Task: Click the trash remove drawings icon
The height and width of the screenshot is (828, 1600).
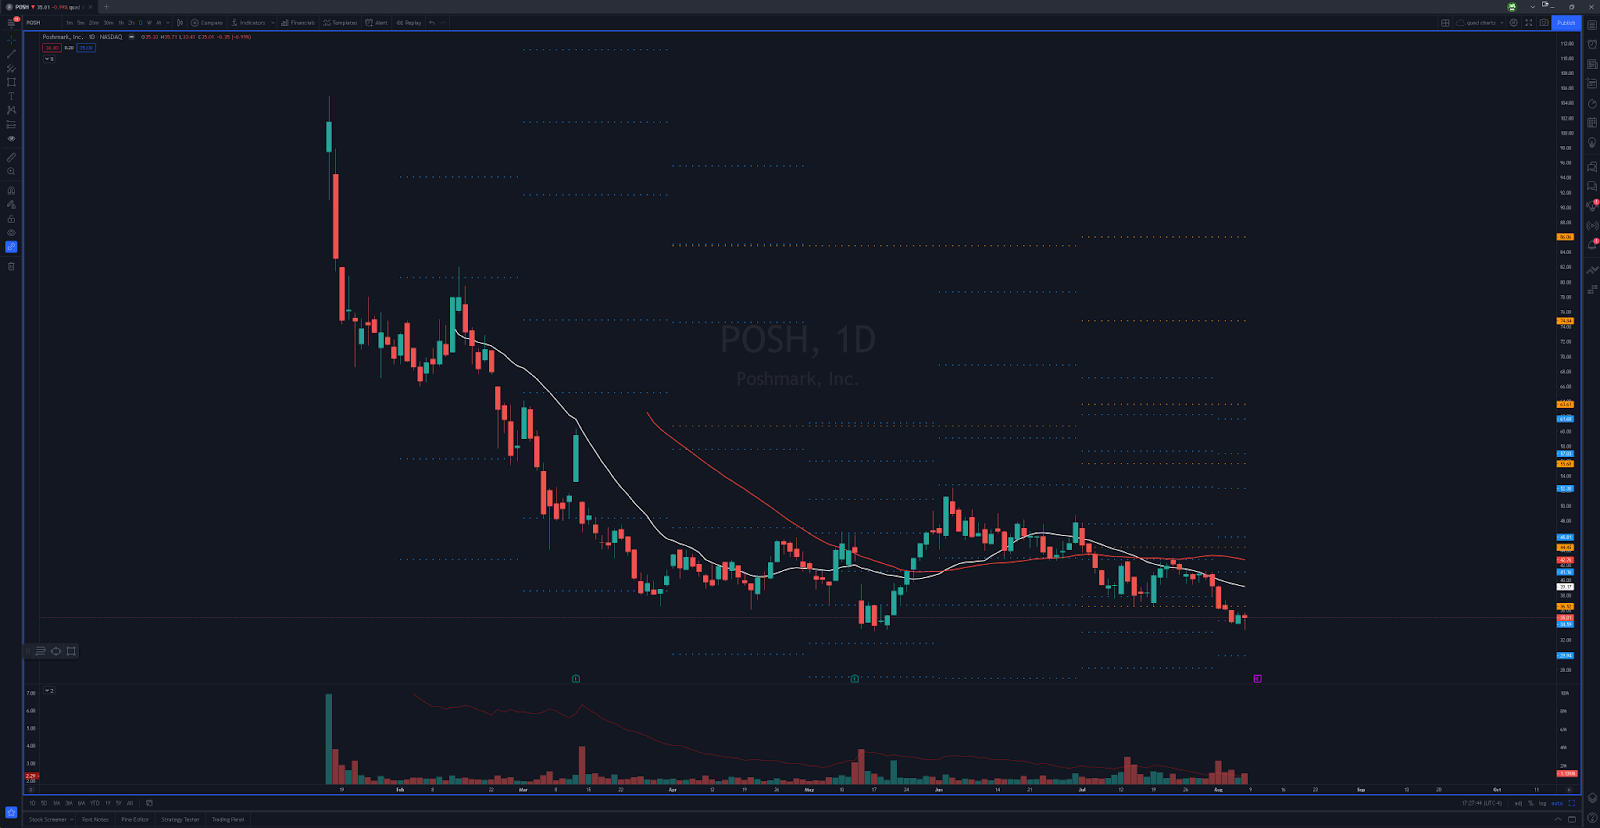Action: [x=11, y=266]
